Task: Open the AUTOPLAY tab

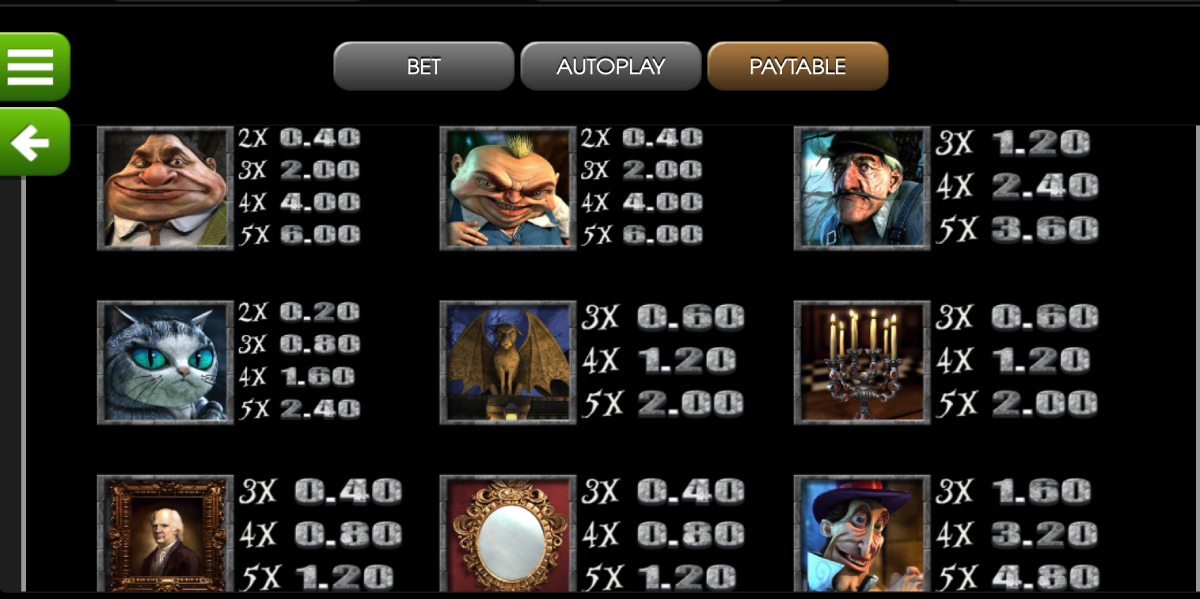Action: pos(611,67)
